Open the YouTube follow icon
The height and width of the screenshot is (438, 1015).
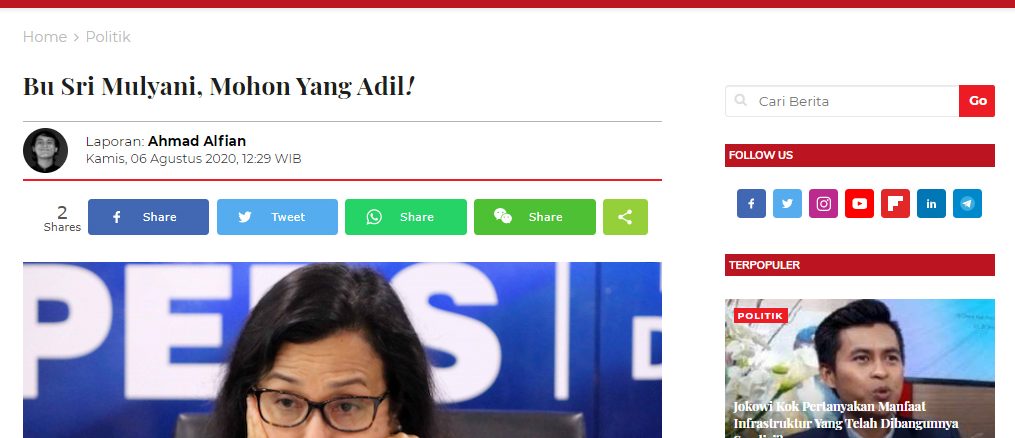(859, 203)
